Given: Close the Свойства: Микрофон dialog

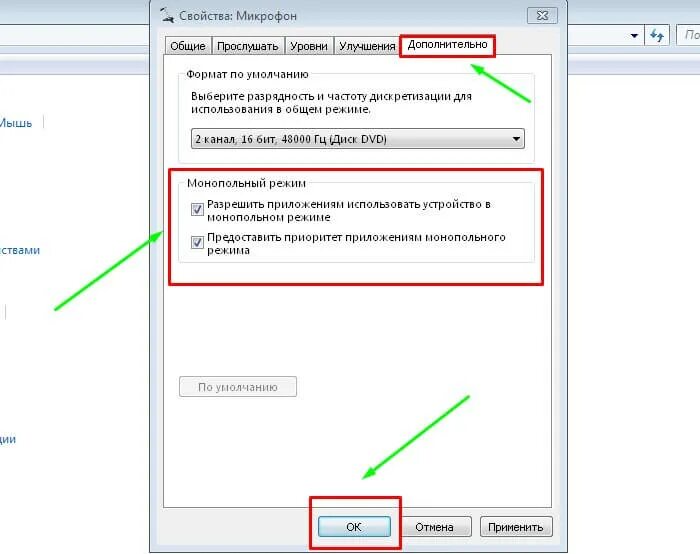Looking at the screenshot, I should (542, 16).
